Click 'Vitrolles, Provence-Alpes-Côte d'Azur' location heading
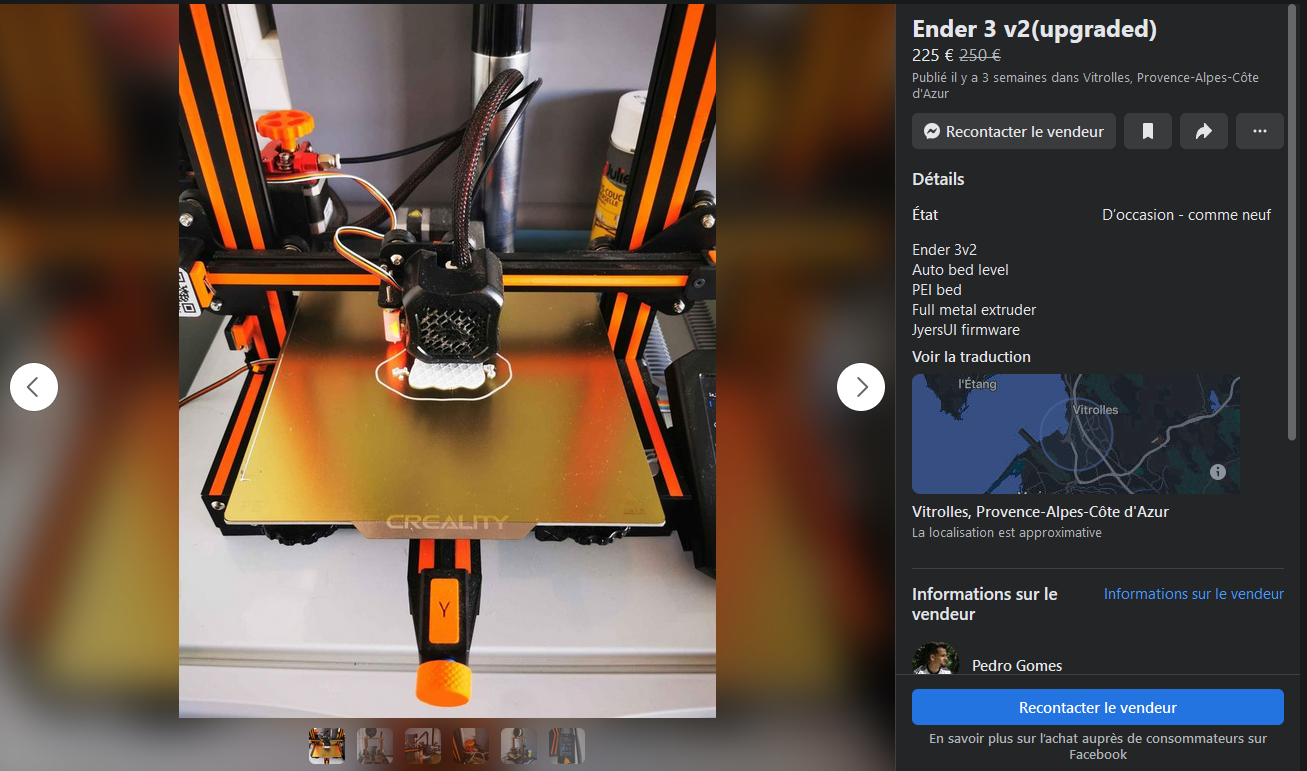Viewport: 1307px width, 771px height. click(1040, 511)
